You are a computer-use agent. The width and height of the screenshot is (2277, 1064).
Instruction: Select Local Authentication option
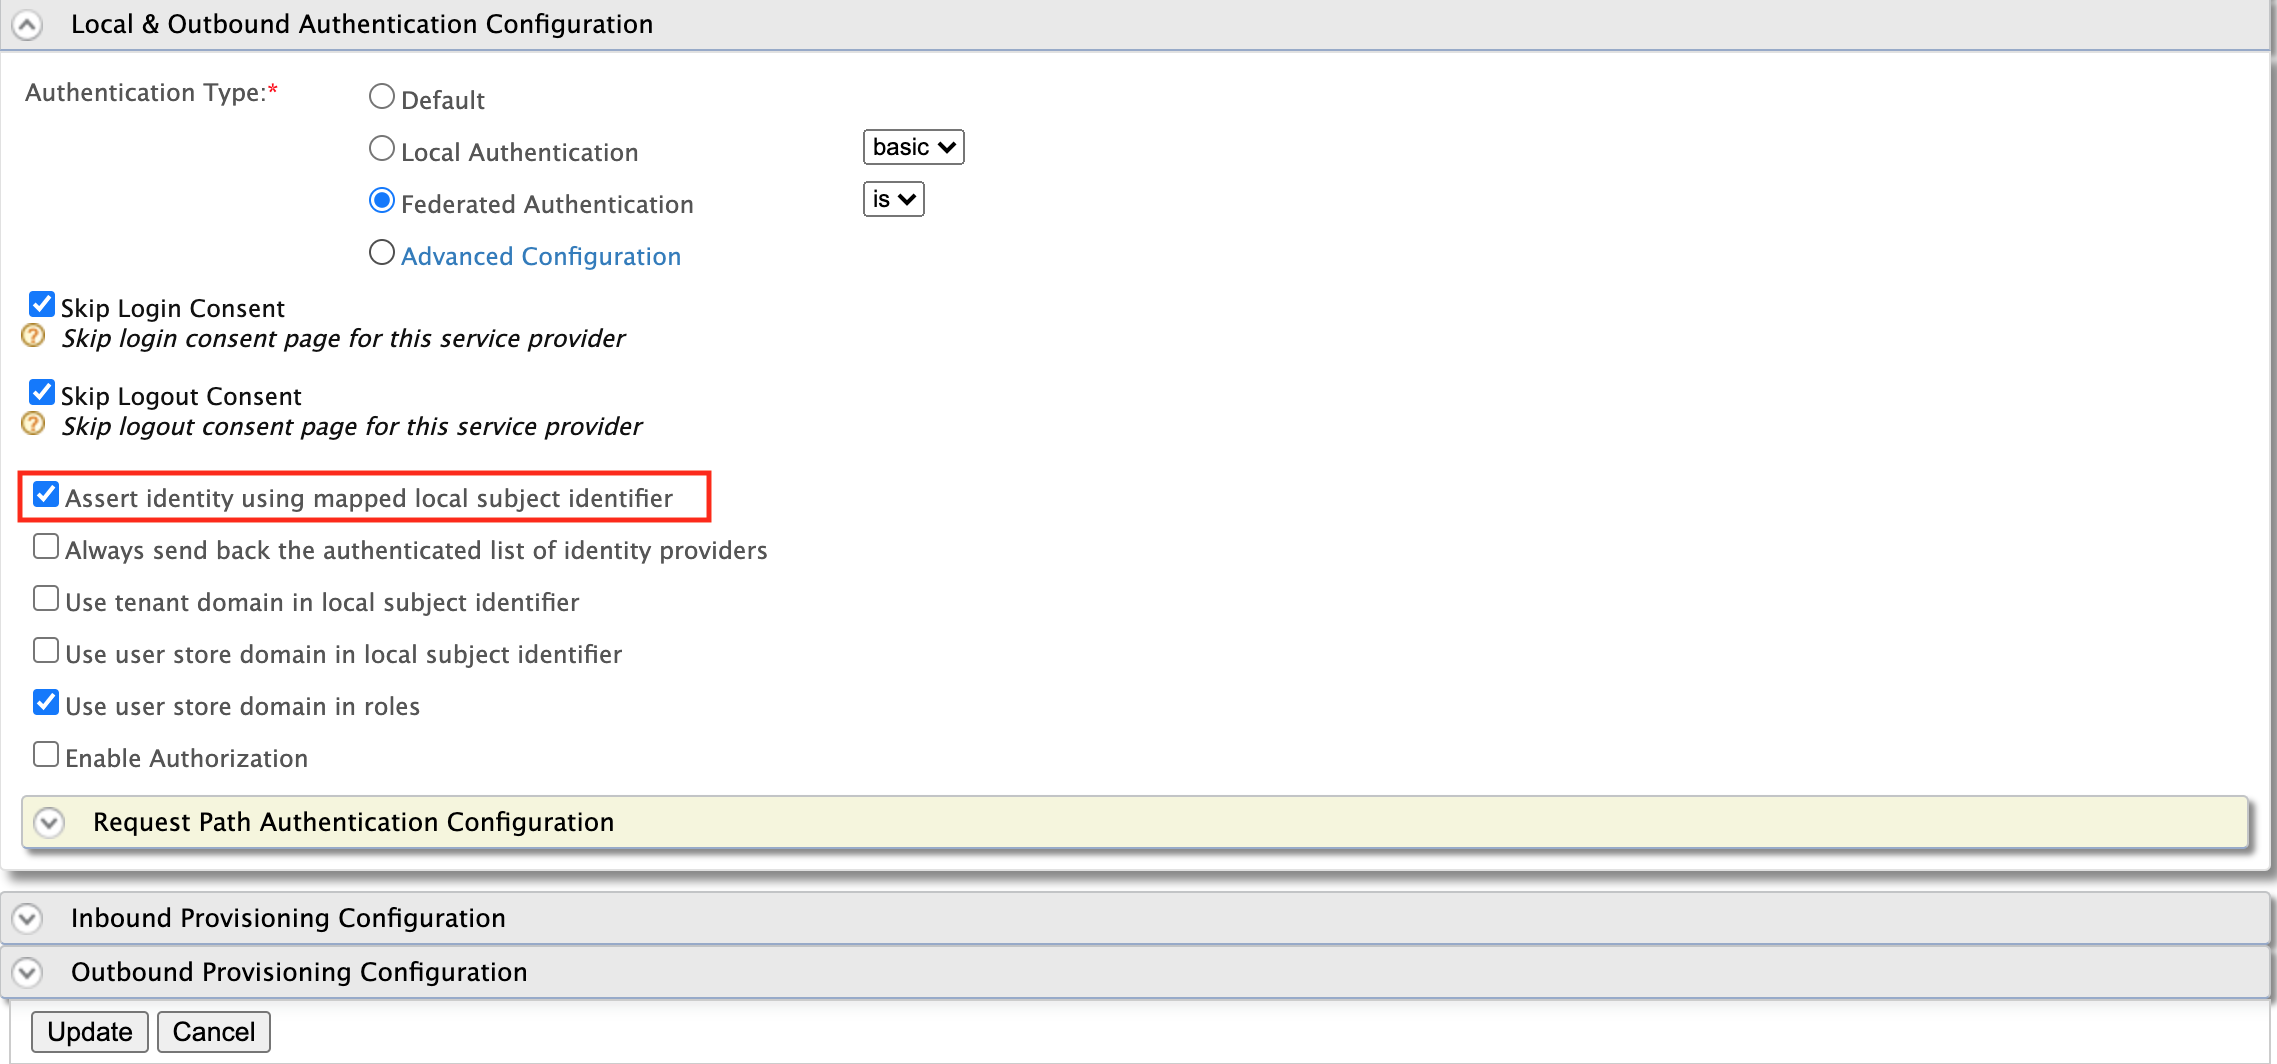point(381,148)
